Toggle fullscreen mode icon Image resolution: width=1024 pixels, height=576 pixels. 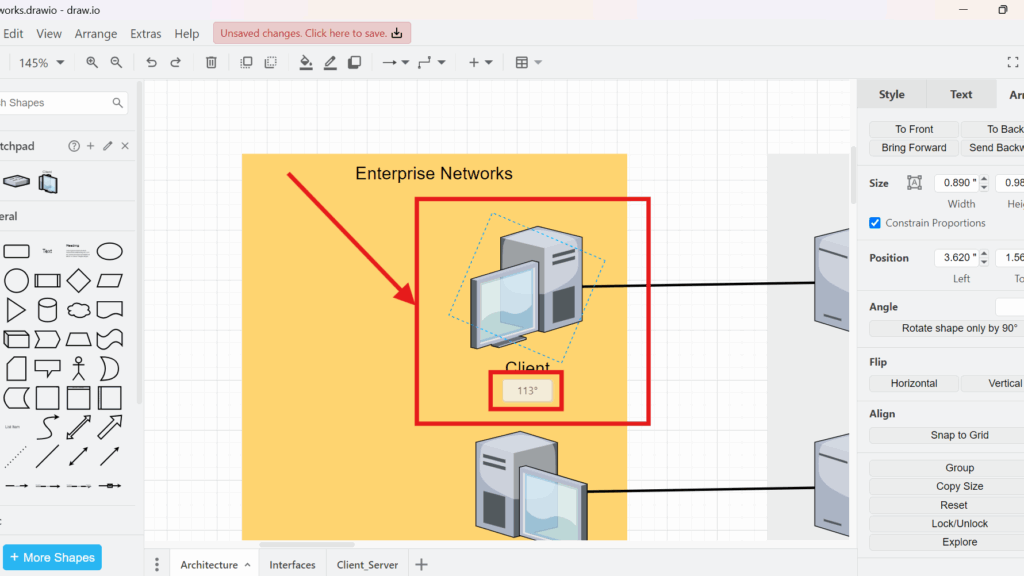tap(1013, 62)
